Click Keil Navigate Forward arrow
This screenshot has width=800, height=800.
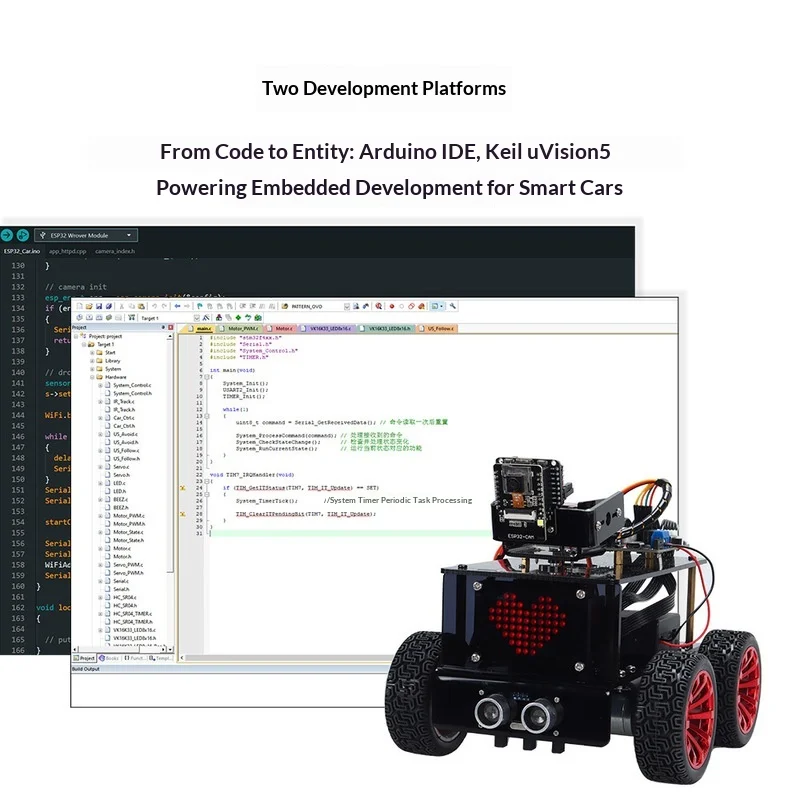click(x=187, y=306)
